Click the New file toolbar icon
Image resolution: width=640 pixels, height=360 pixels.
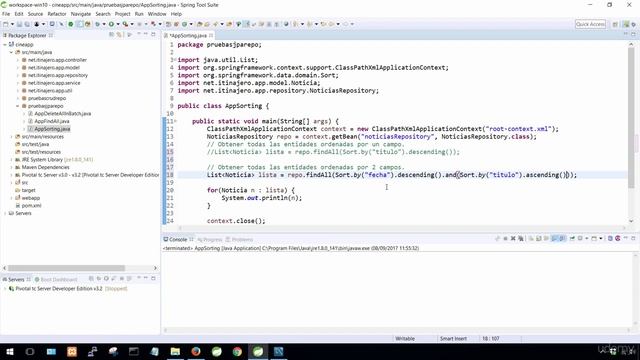coord(6,24)
